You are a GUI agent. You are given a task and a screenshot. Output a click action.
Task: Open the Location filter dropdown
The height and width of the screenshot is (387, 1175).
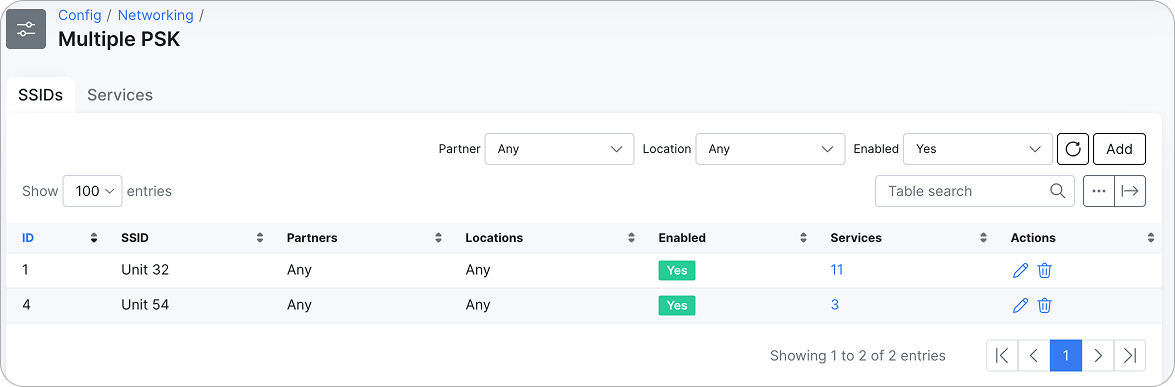click(770, 148)
